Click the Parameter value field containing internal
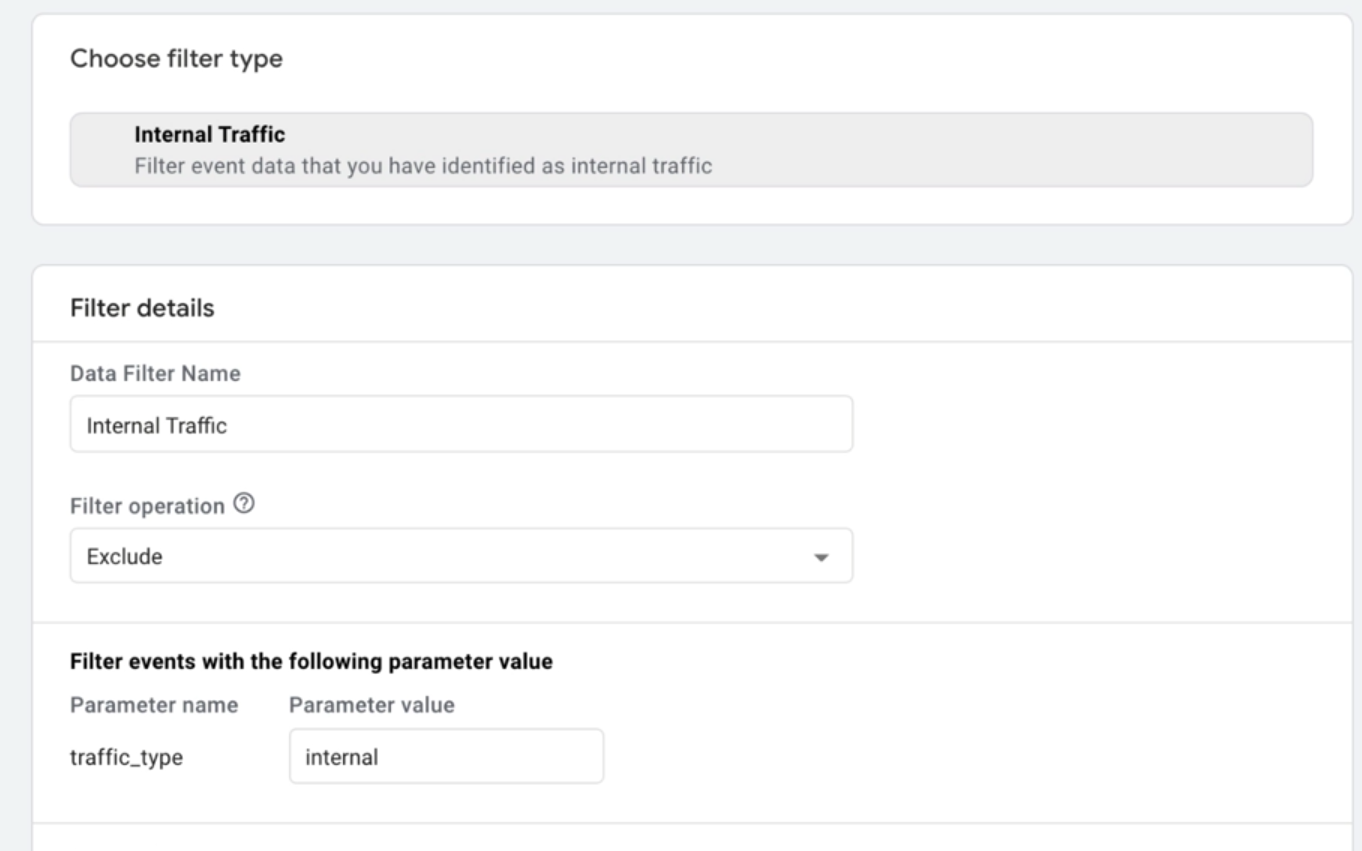 (446, 756)
